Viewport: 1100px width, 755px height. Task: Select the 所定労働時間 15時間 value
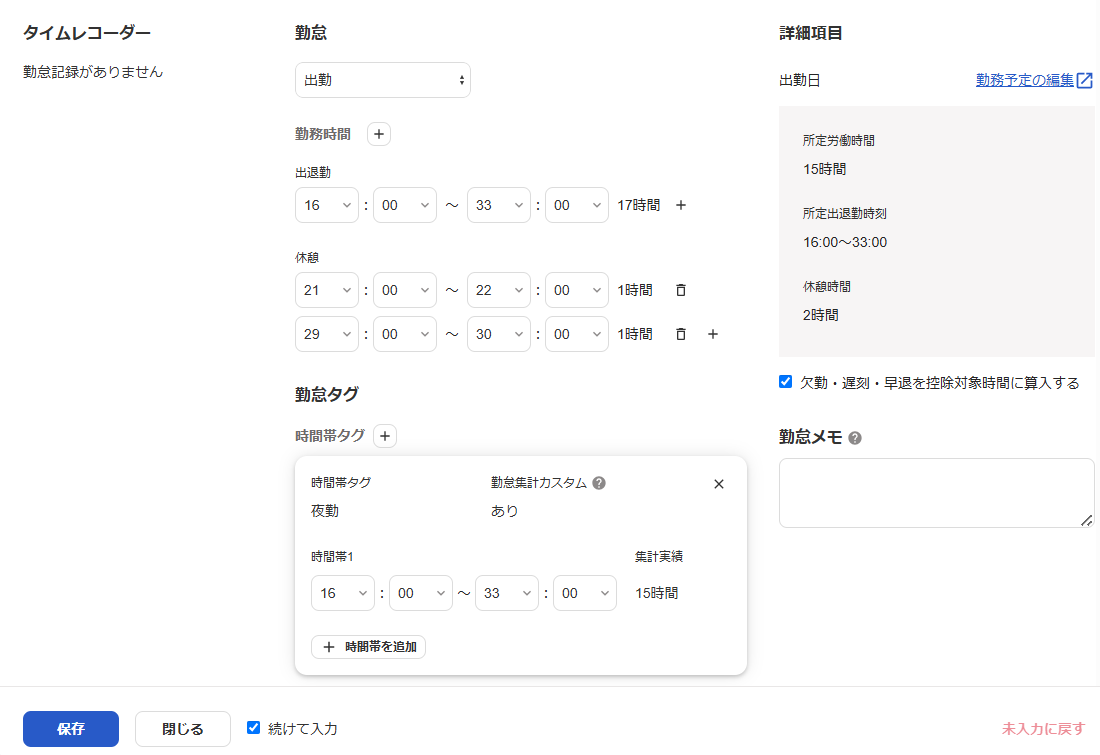click(824, 169)
